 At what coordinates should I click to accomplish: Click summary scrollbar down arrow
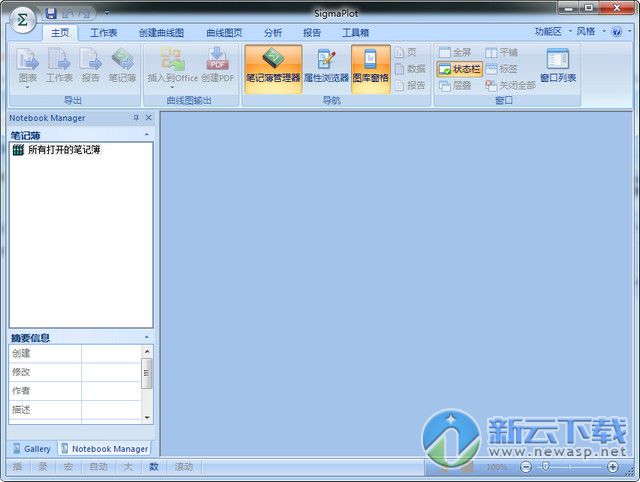(147, 418)
